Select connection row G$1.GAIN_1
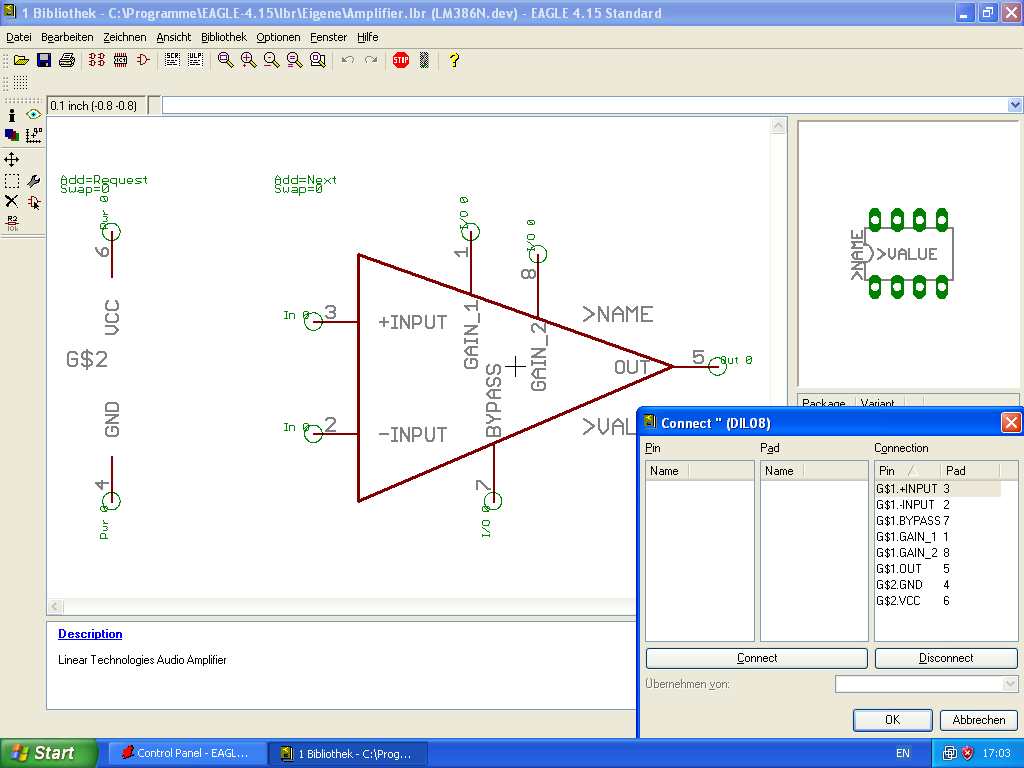This screenshot has height=768, width=1024. tap(938, 537)
